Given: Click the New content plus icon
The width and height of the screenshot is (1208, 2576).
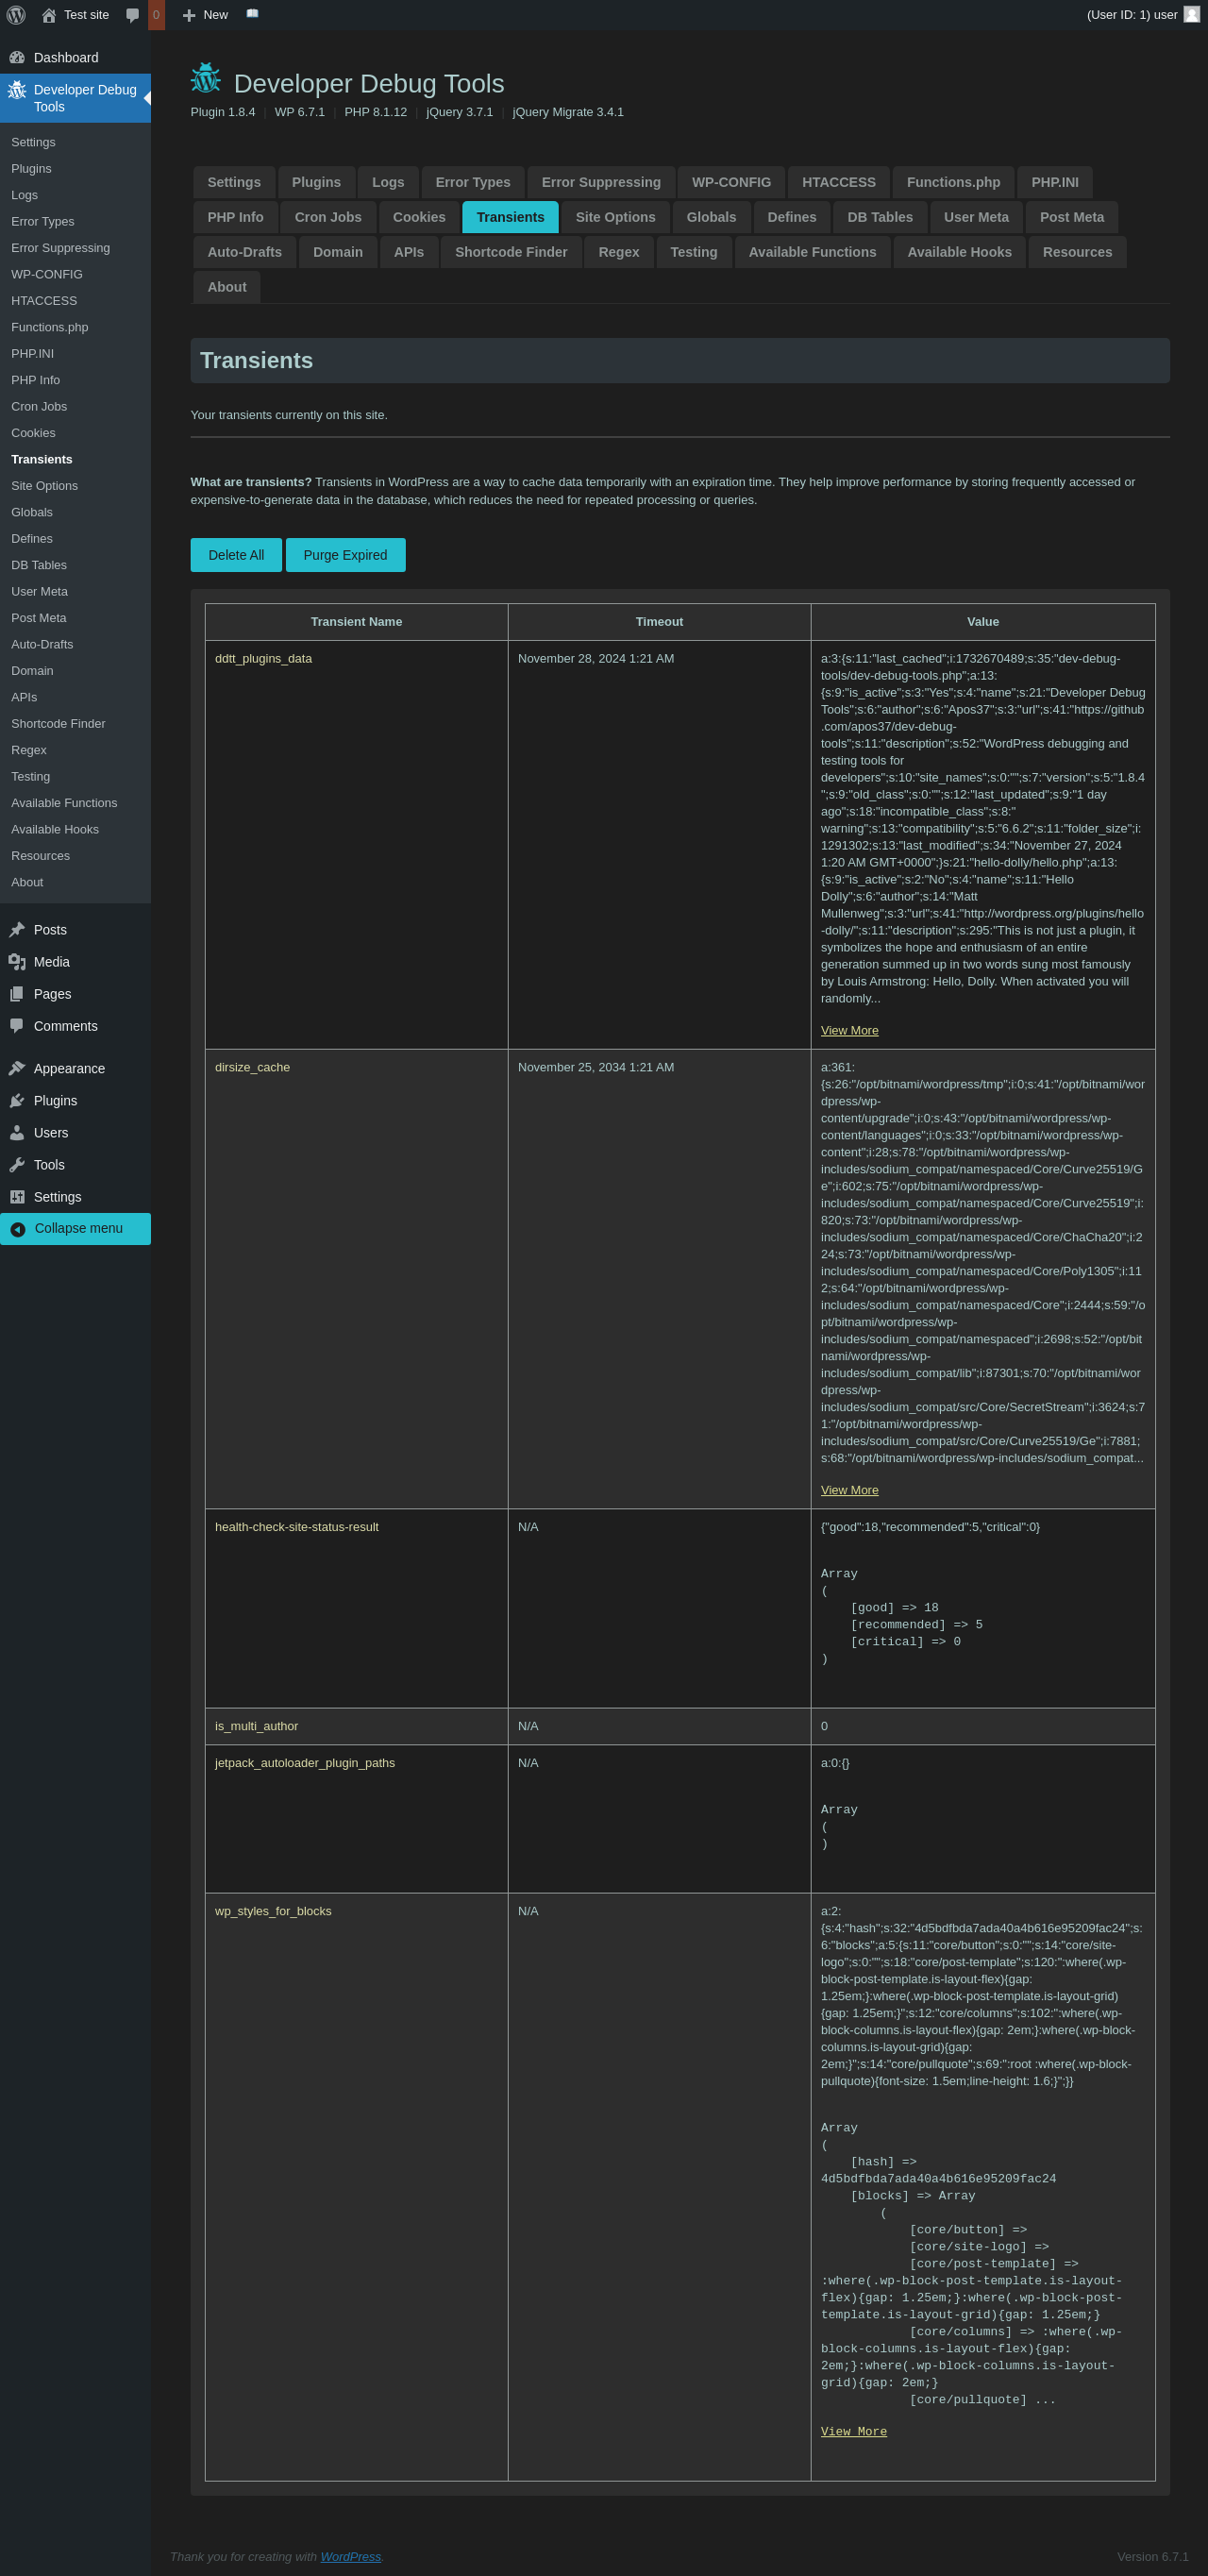Looking at the screenshot, I should coord(189,15).
